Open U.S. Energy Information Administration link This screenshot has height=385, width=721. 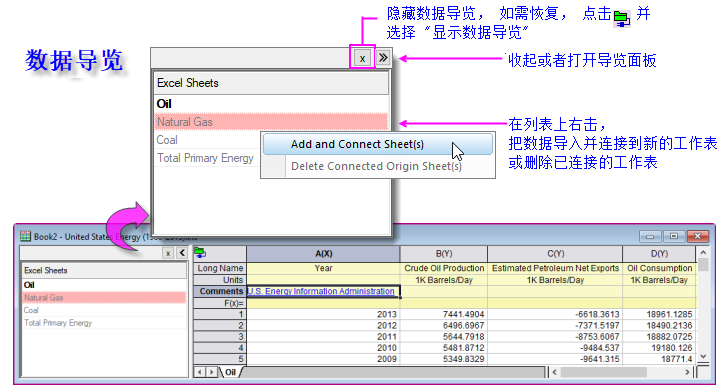321,291
